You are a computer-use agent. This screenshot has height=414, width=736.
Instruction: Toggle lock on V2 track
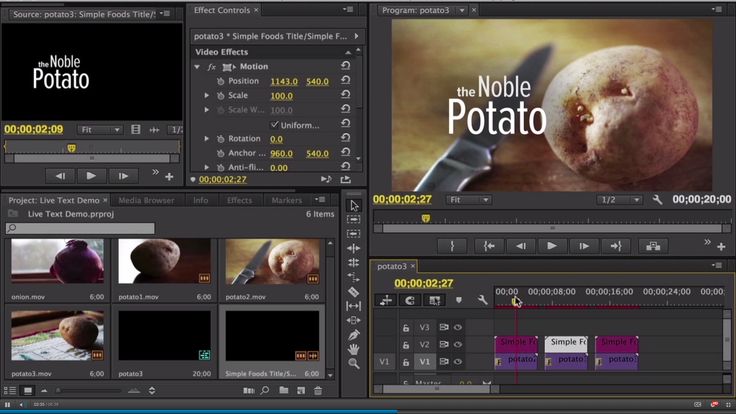click(406, 345)
